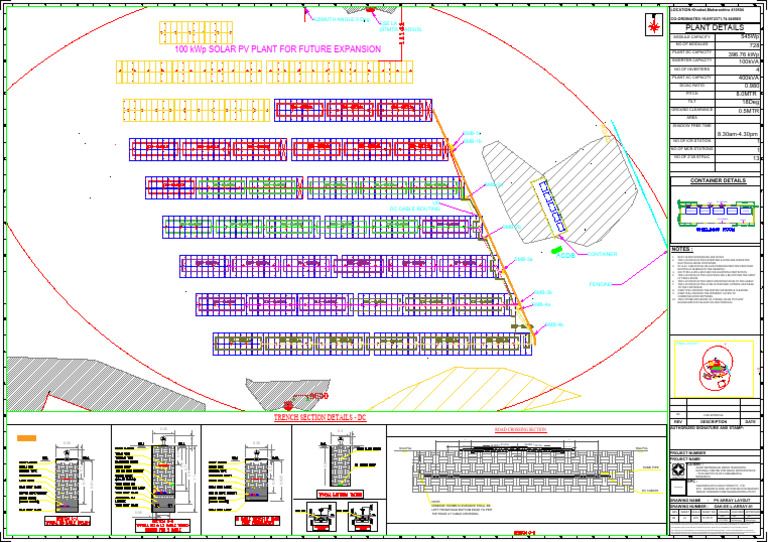Click the north arrow symbol in the drawing corner
Viewport: 768px width, 542px height.
point(654,24)
